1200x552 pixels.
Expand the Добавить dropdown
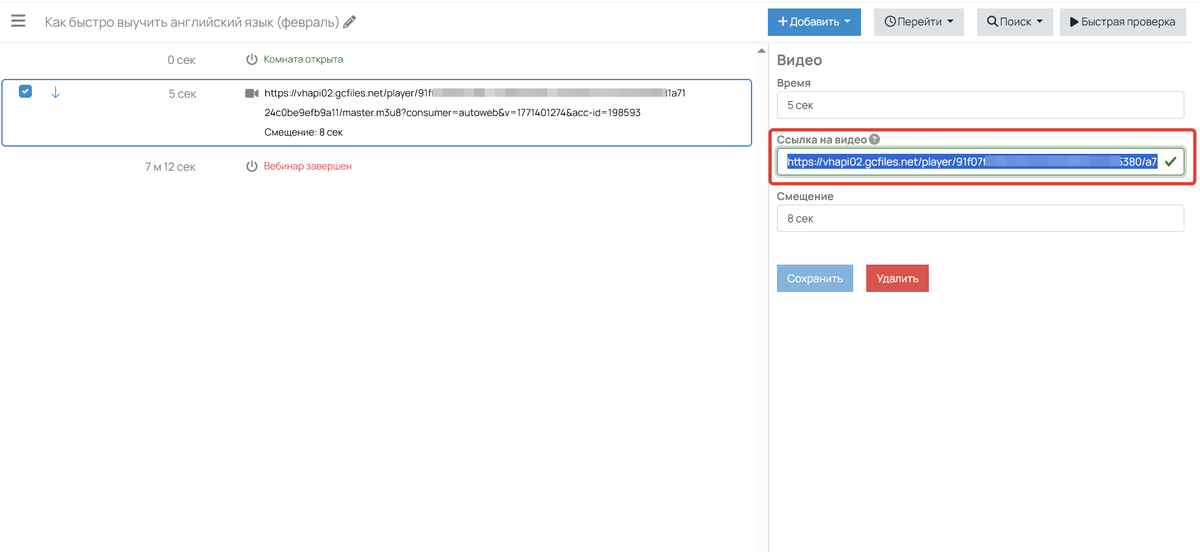coord(814,22)
